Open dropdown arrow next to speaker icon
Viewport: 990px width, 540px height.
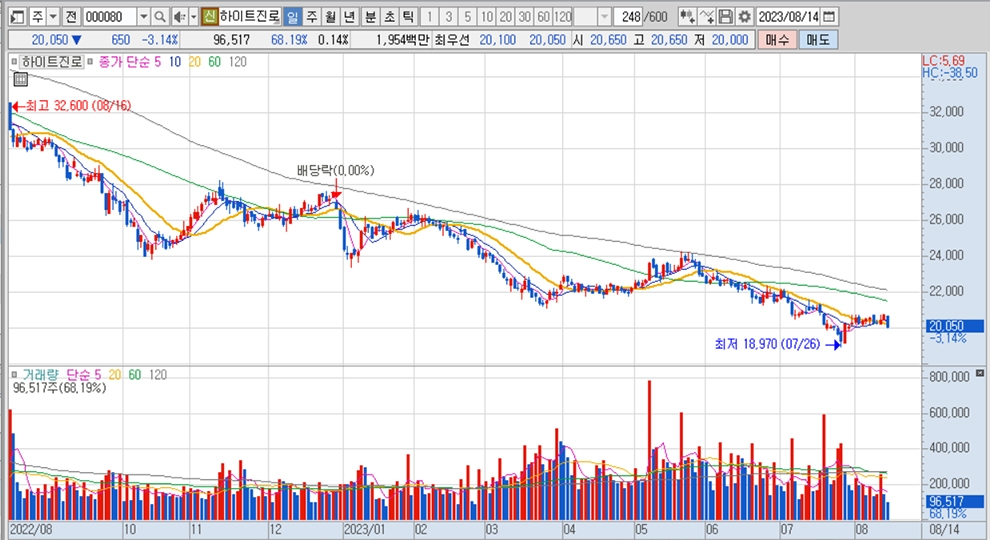(192, 17)
